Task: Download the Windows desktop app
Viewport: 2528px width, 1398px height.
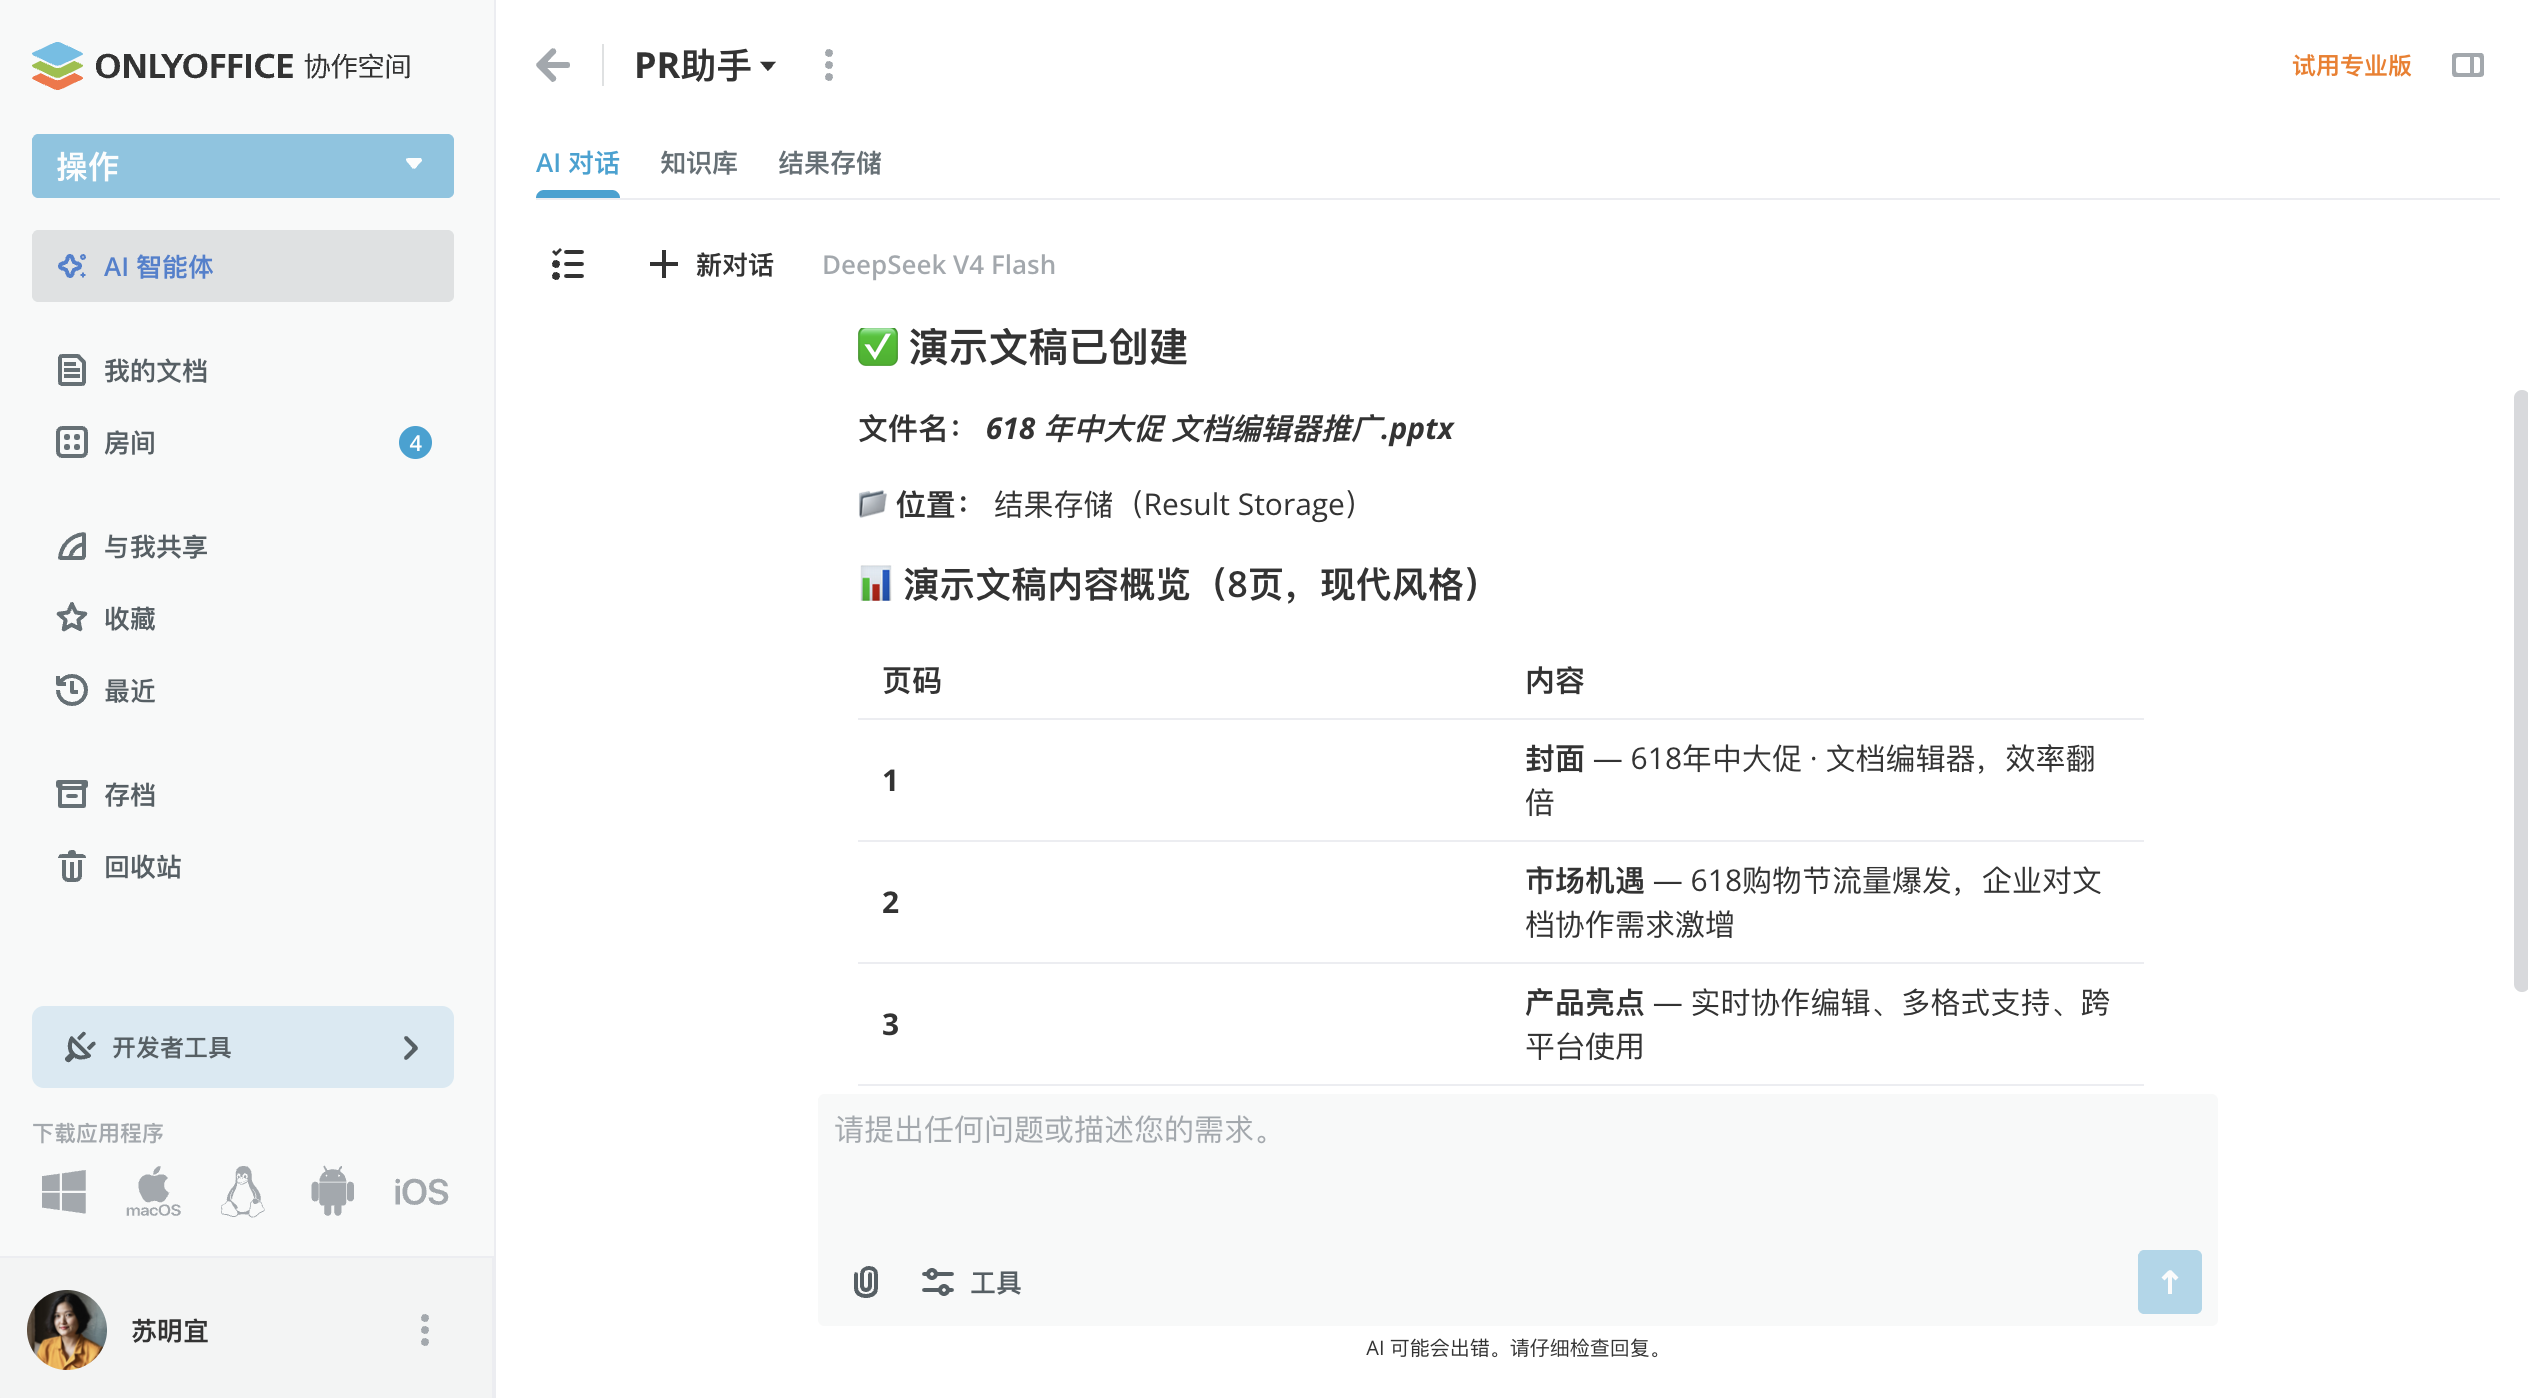Action: (x=64, y=1192)
